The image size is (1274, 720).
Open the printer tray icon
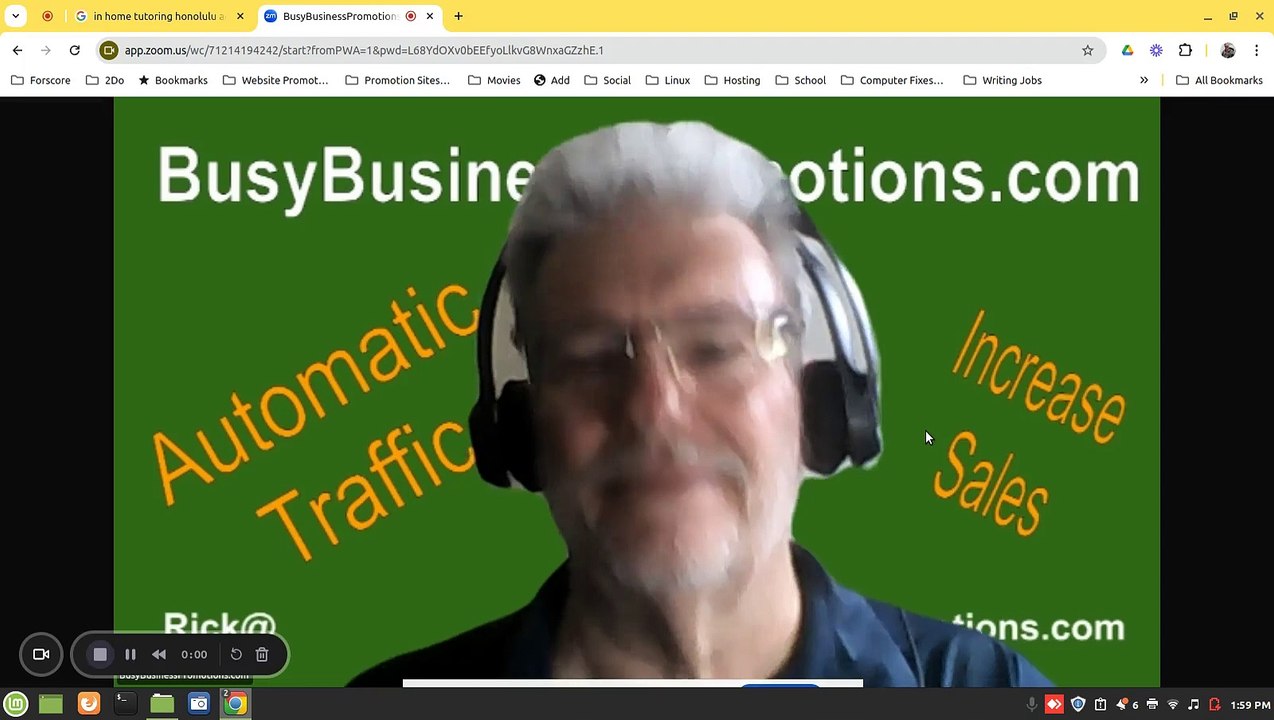pos(1152,705)
